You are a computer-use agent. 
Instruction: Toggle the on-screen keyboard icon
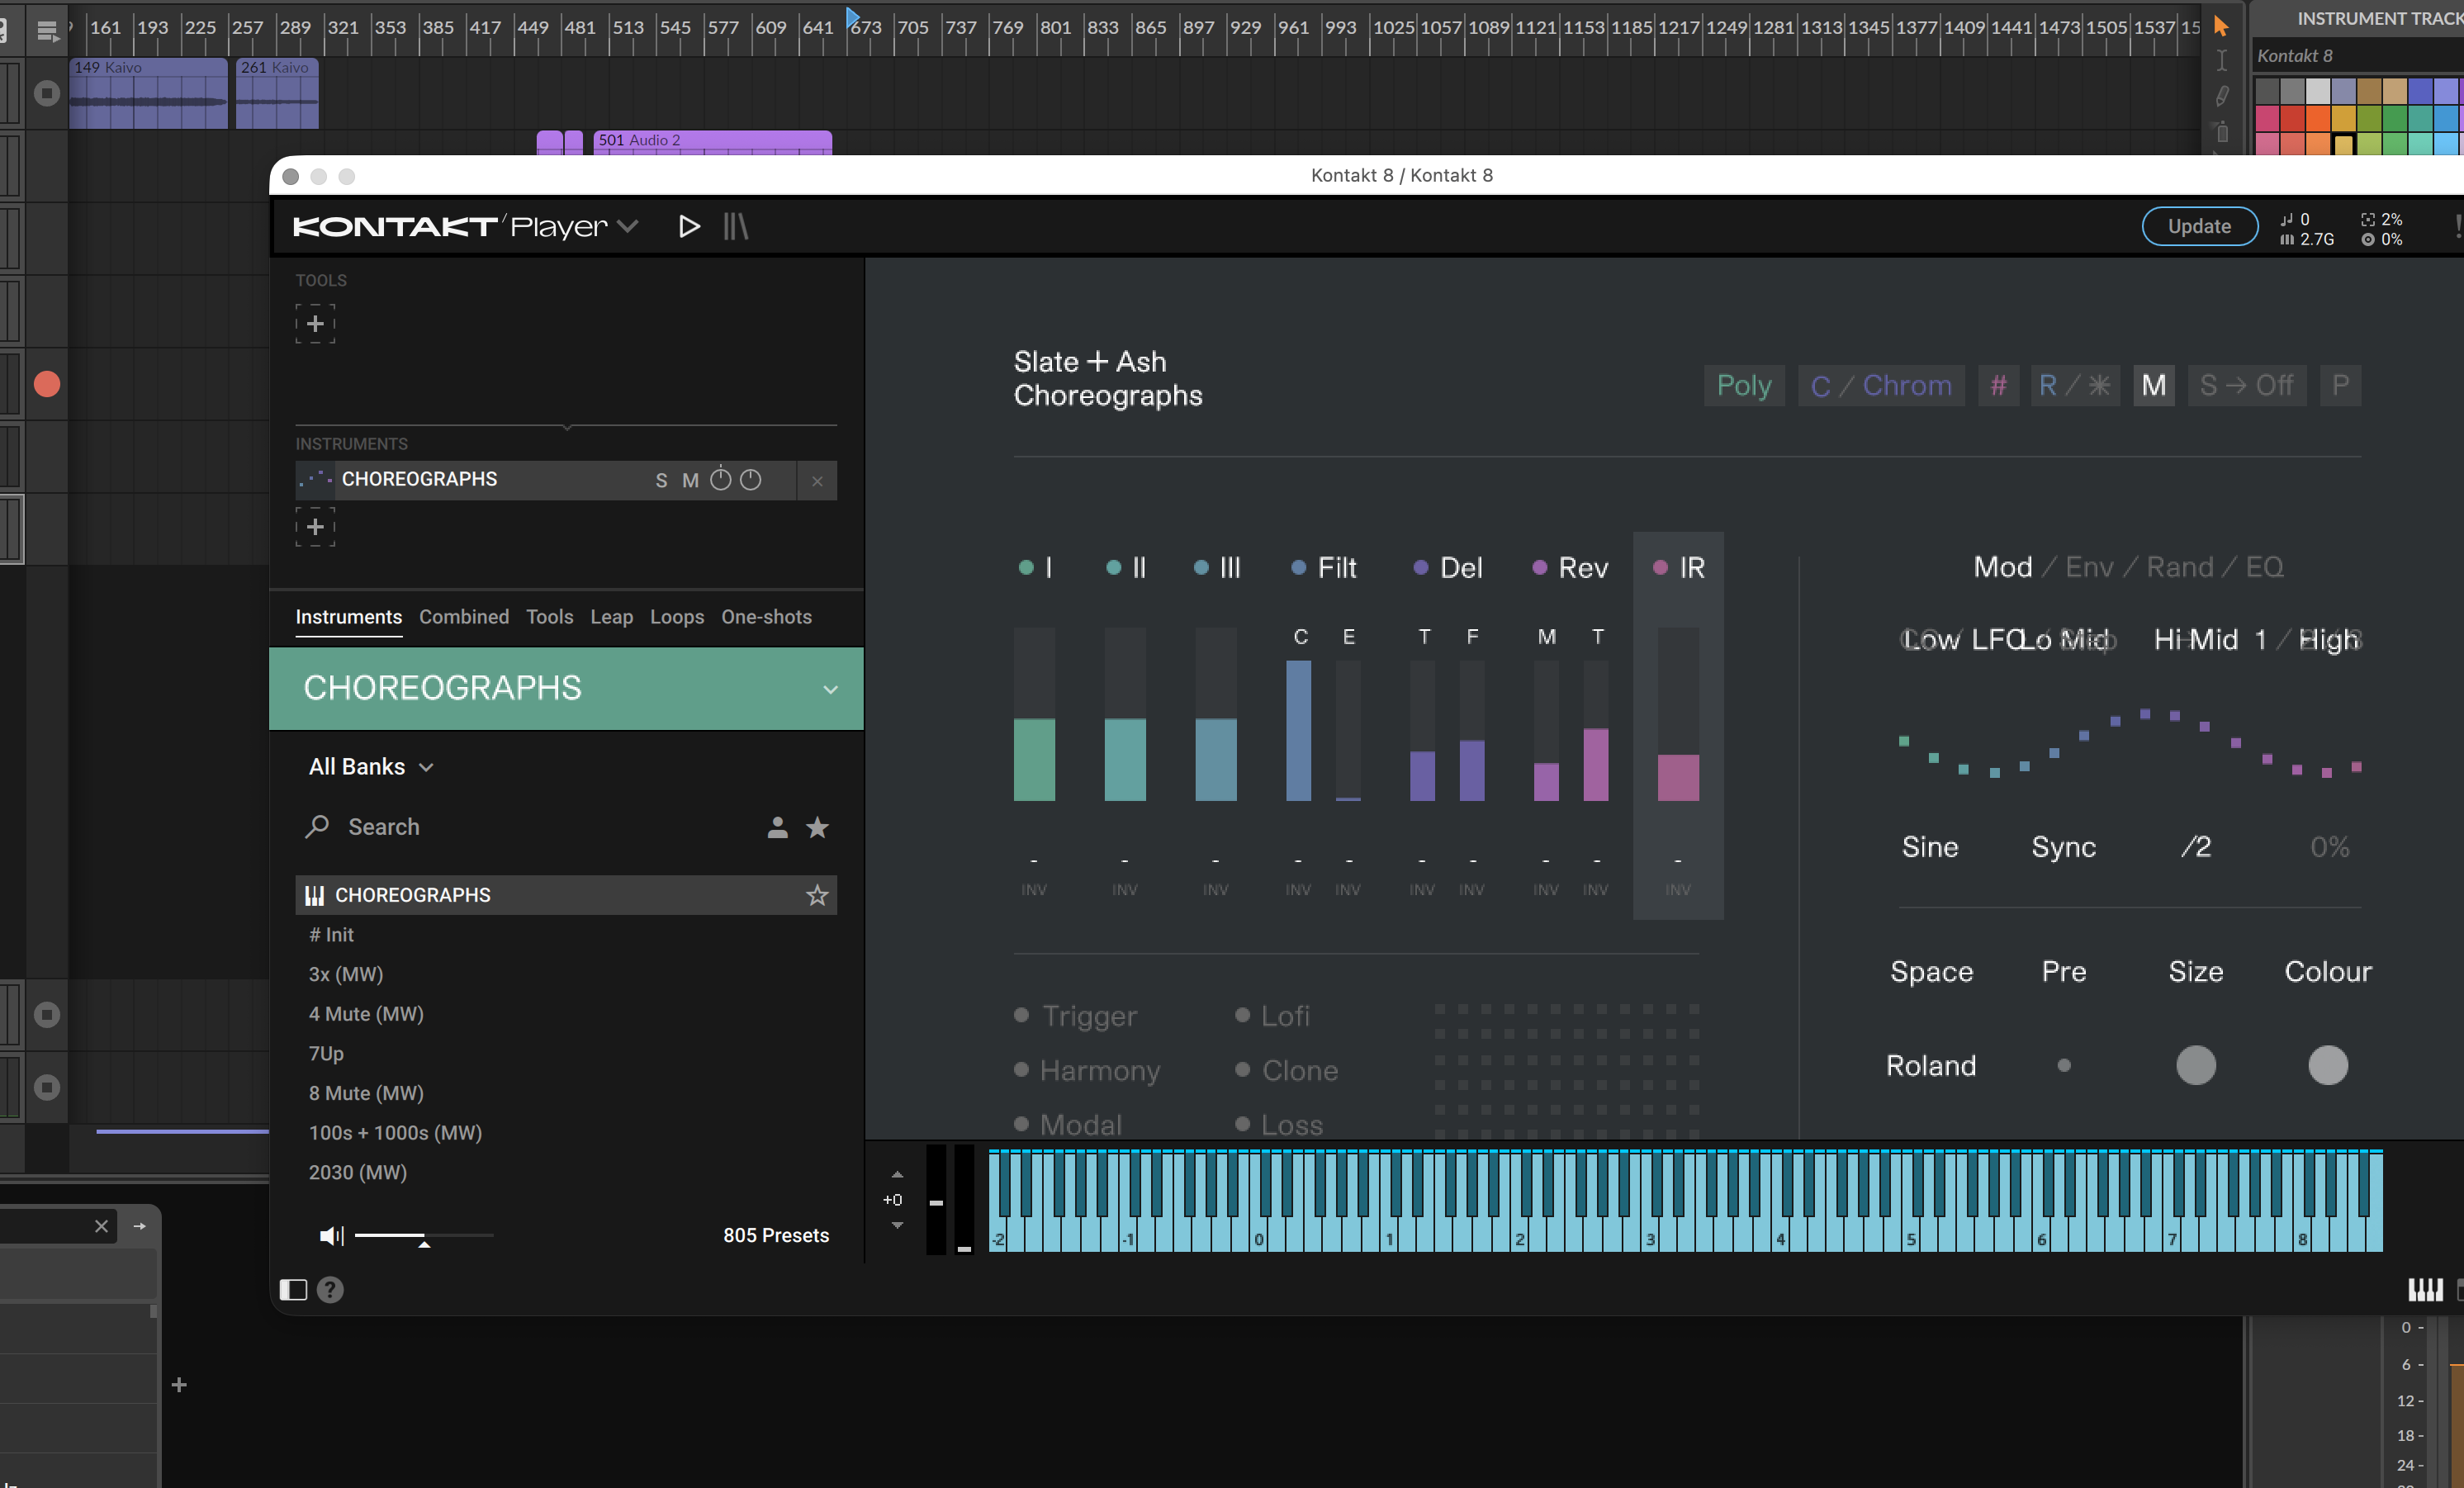coord(2425,1290)
